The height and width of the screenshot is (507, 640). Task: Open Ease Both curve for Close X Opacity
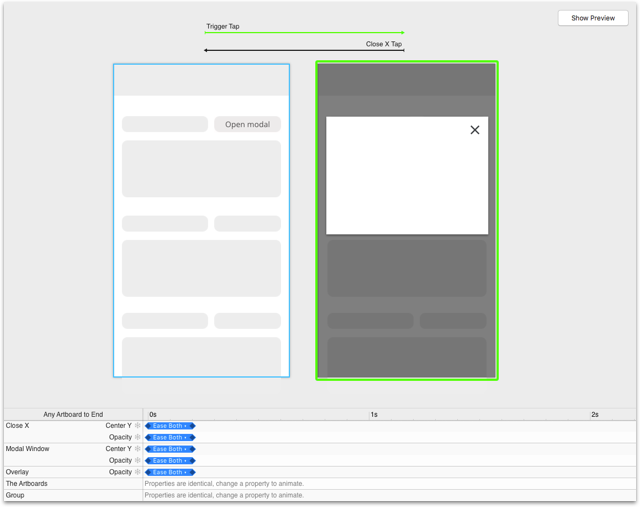pyautogui.click(x=170, y=437)
